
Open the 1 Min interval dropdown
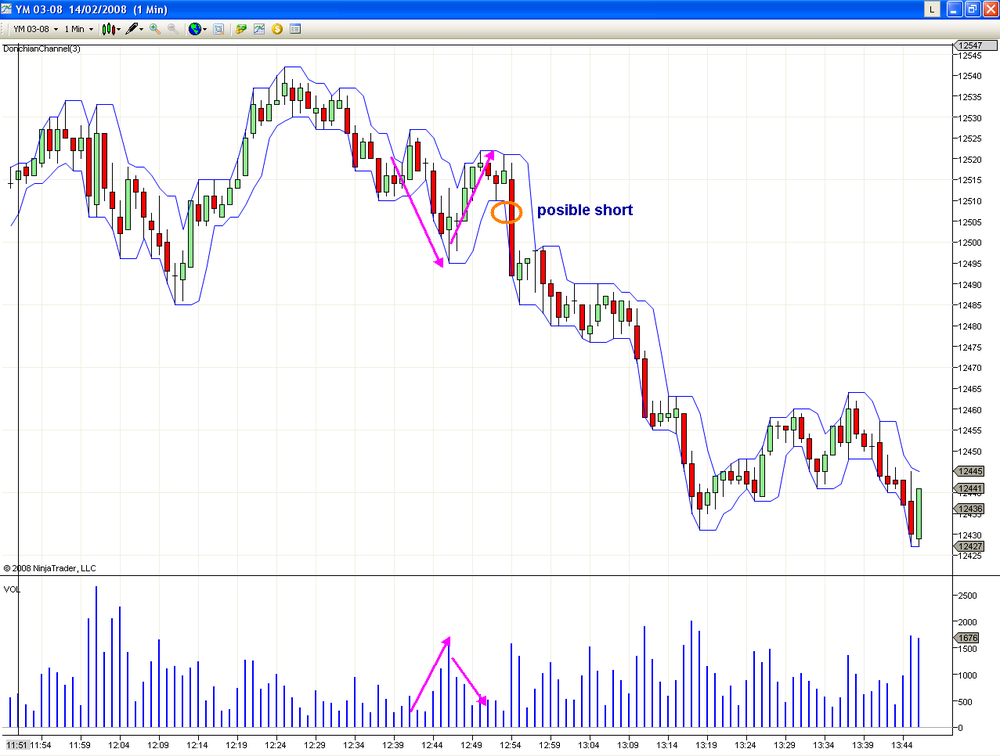tap(78, 29)
